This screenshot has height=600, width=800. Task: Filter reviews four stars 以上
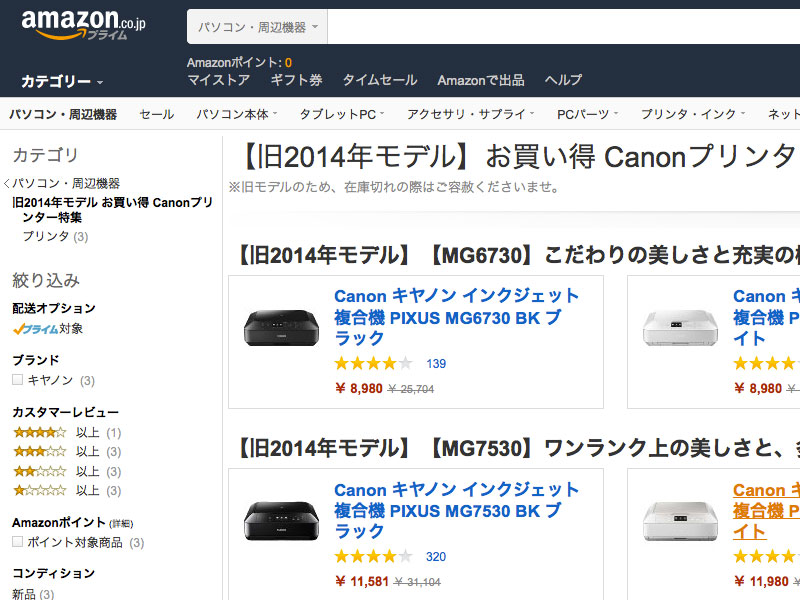pos(67,433)
